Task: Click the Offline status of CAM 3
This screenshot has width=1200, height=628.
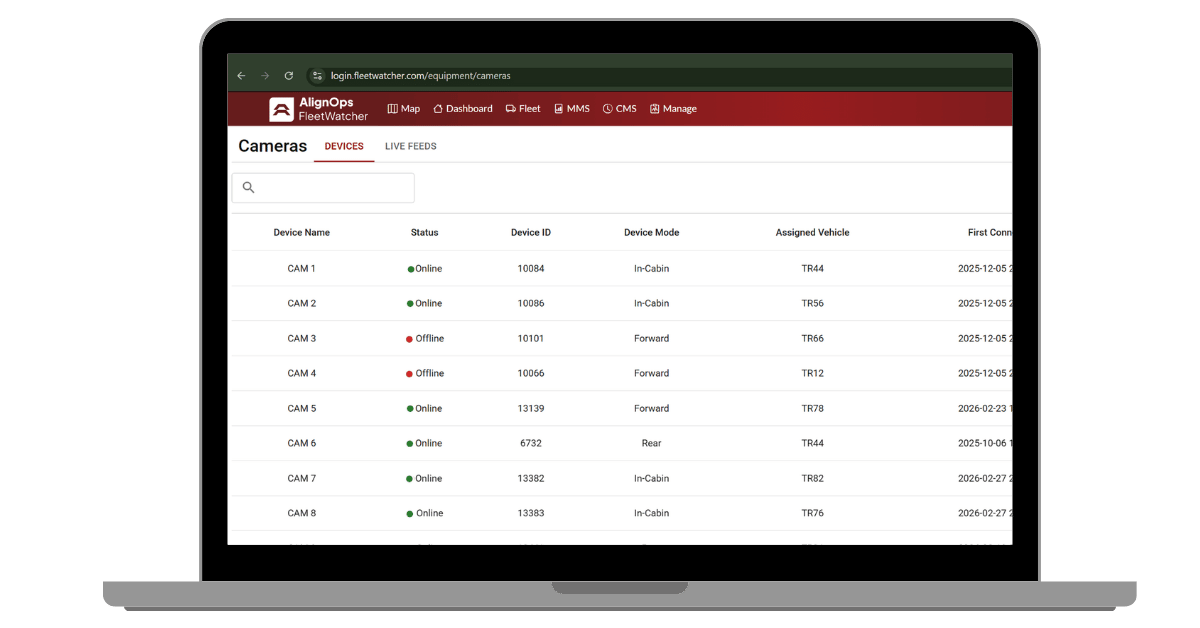Action: point(425,339)
